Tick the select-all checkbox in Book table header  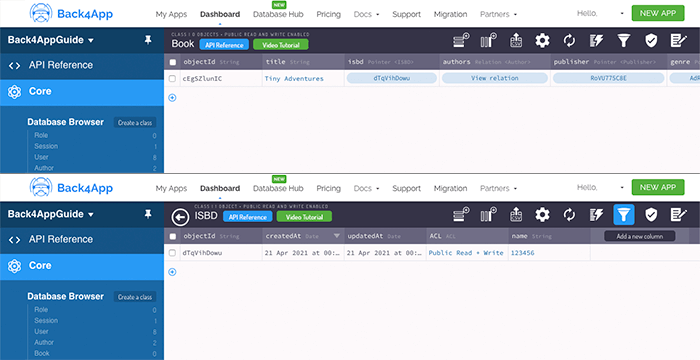(x=173, y=63)
